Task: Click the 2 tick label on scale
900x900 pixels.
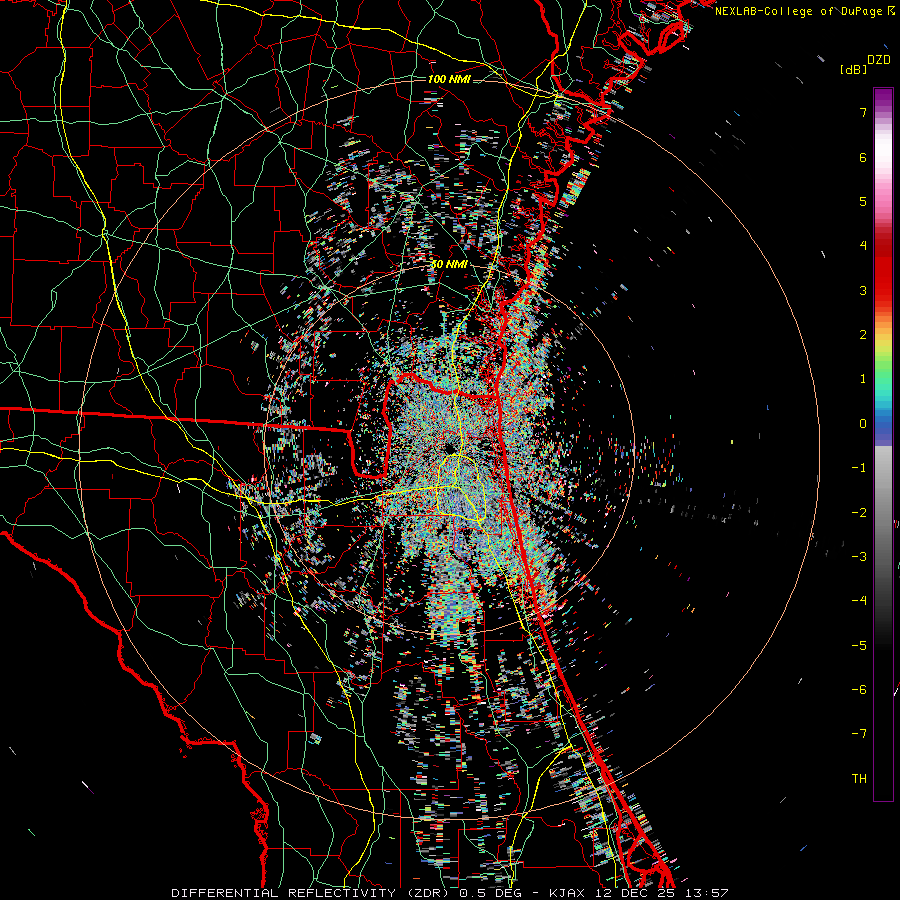Action: 863,335
